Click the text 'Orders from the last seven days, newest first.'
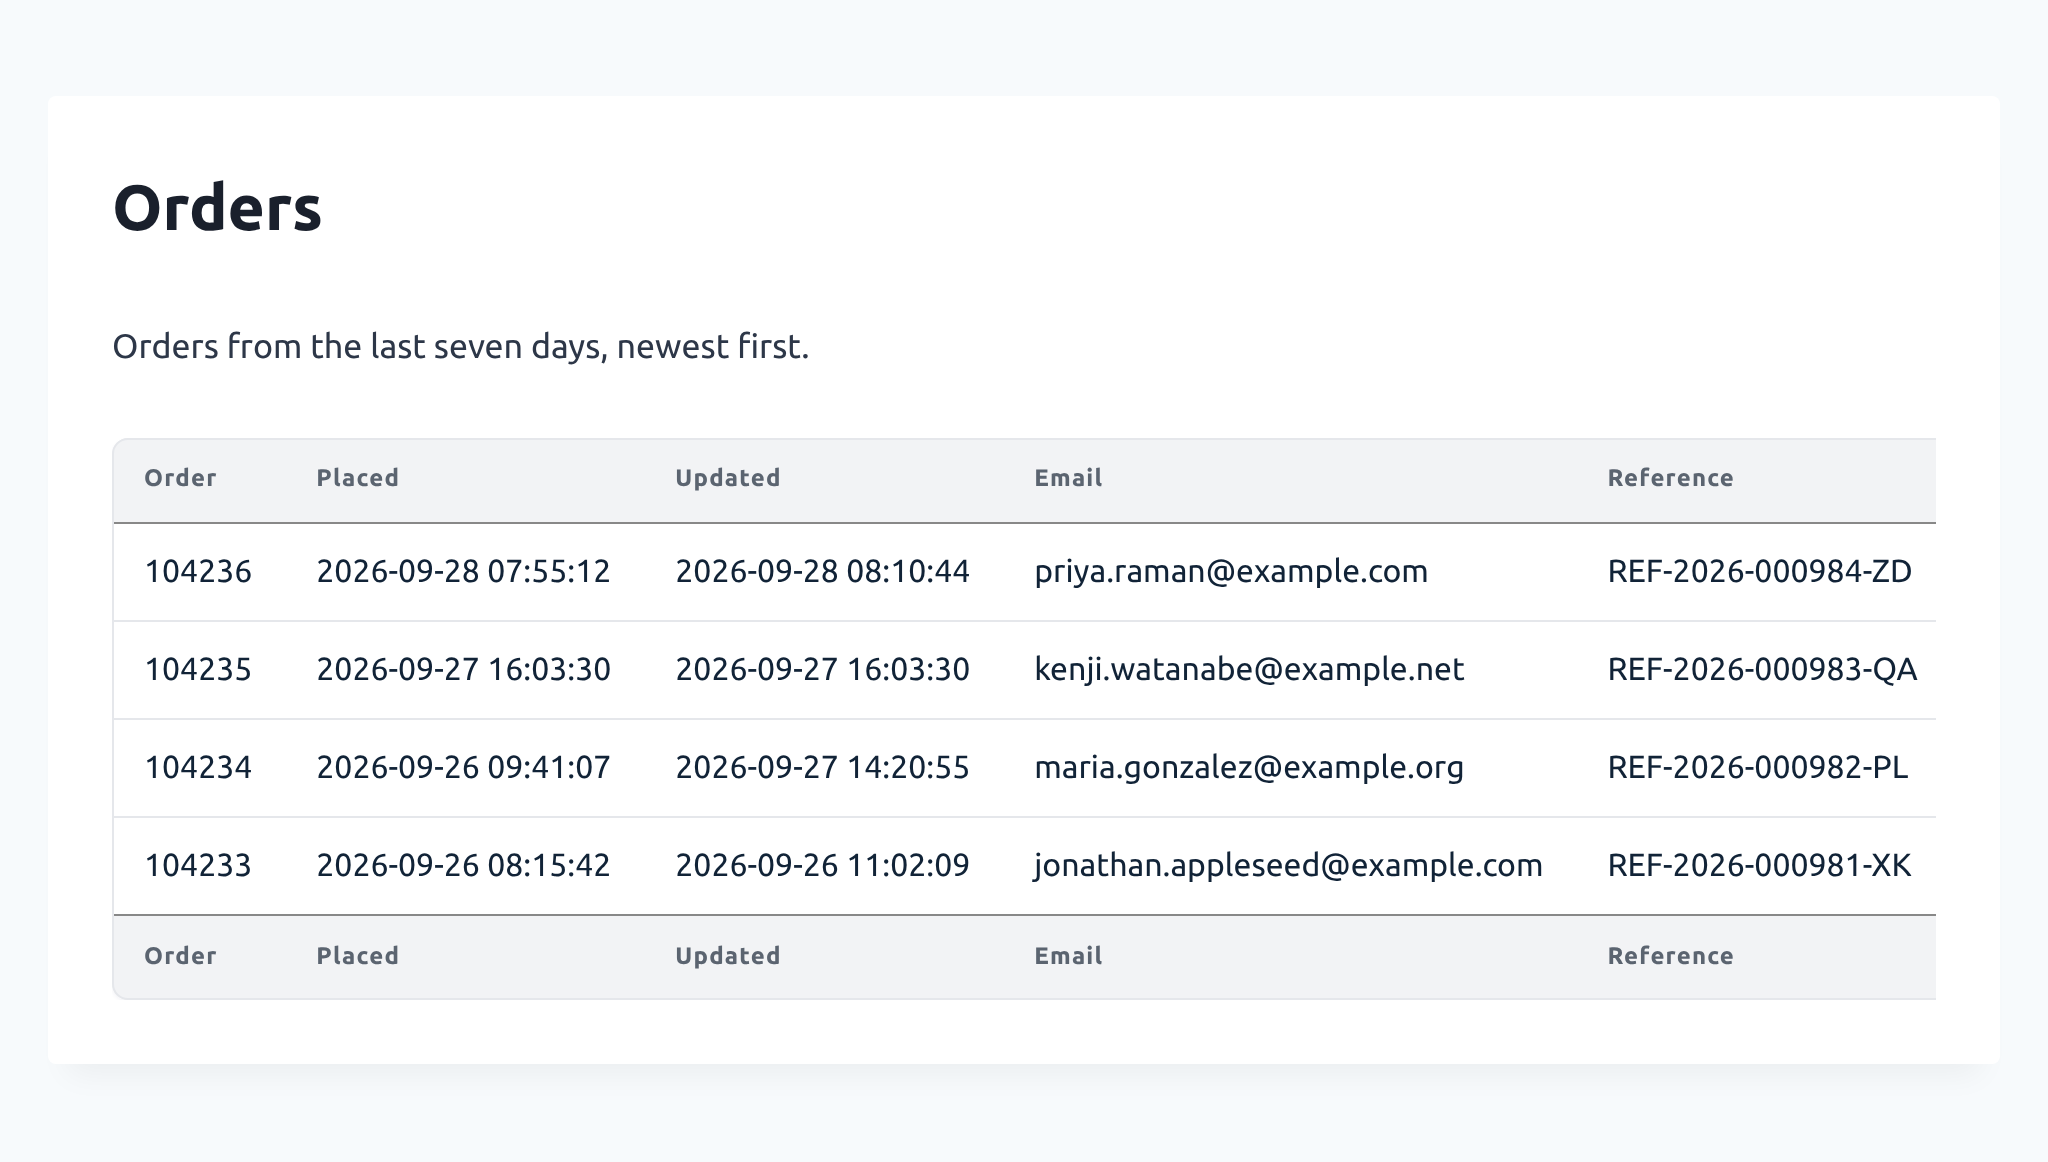2048x1162 pixels. [x=460, y=347]
